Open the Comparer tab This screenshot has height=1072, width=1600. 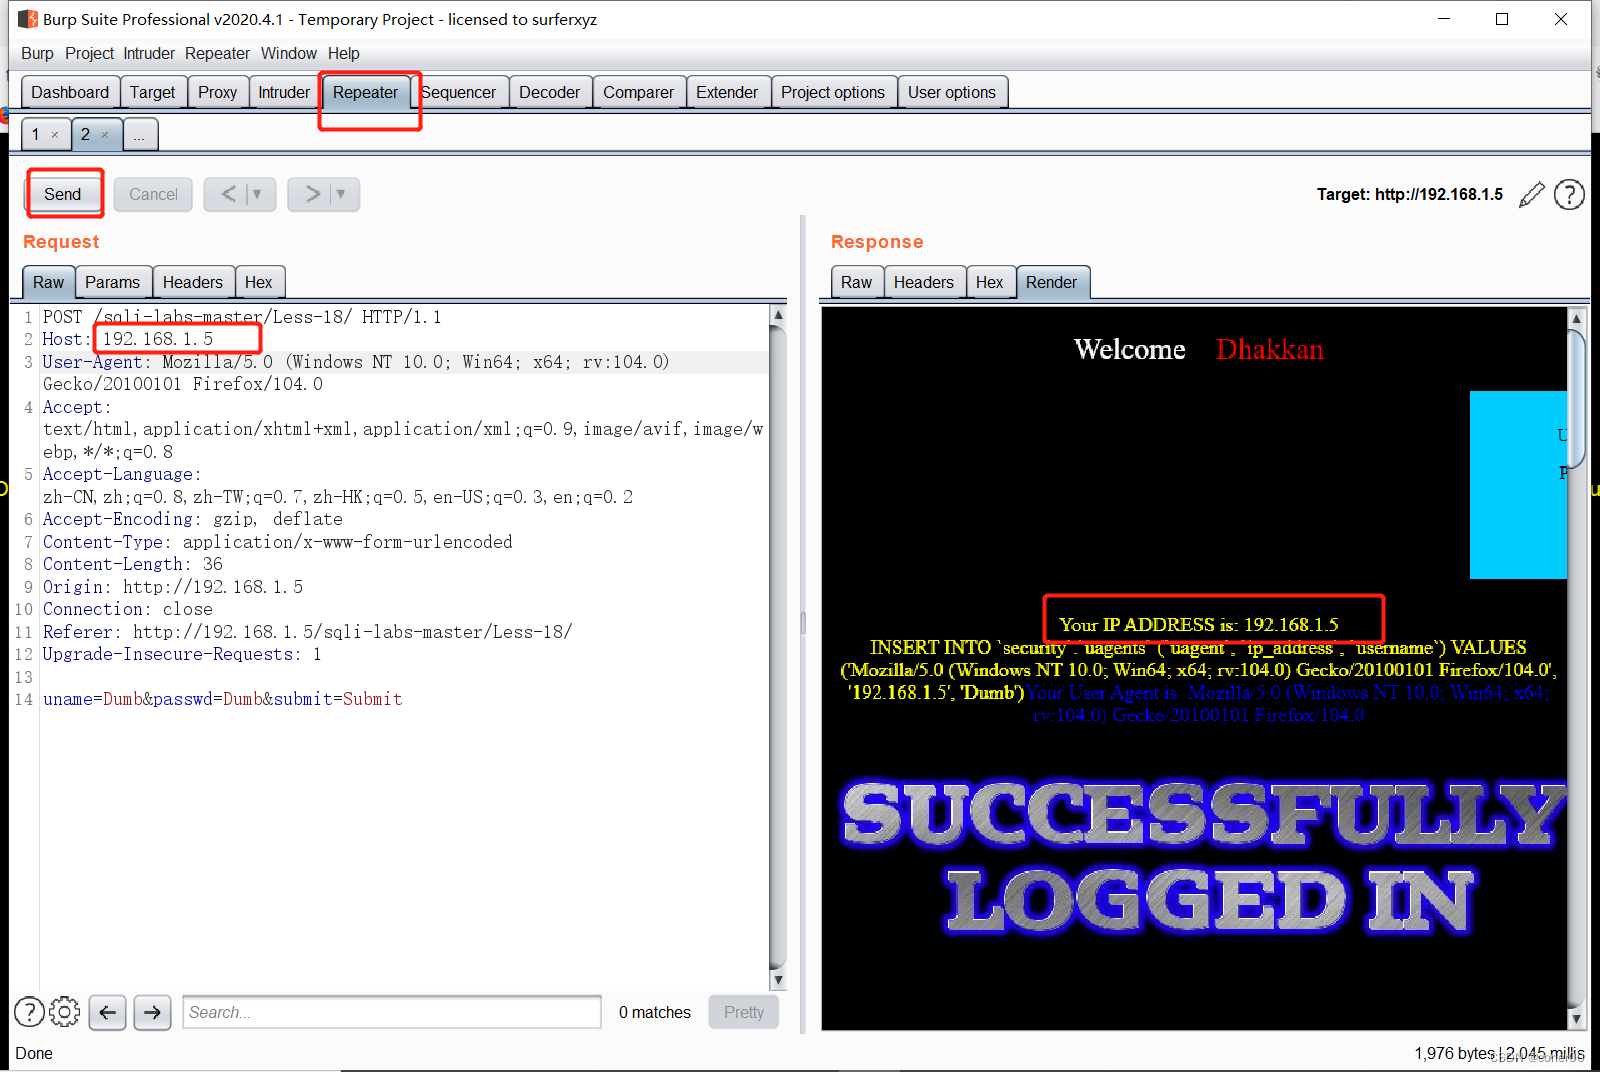[x=638, y=92]
